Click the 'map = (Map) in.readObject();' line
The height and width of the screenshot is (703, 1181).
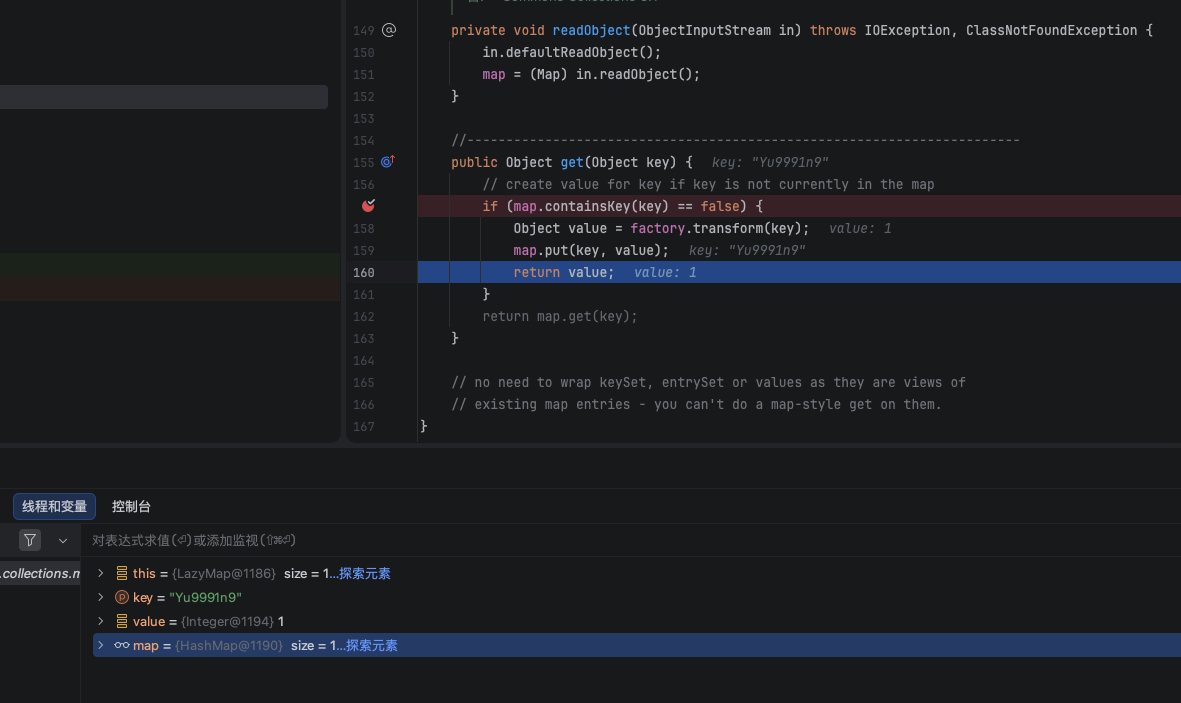point(591,75)
